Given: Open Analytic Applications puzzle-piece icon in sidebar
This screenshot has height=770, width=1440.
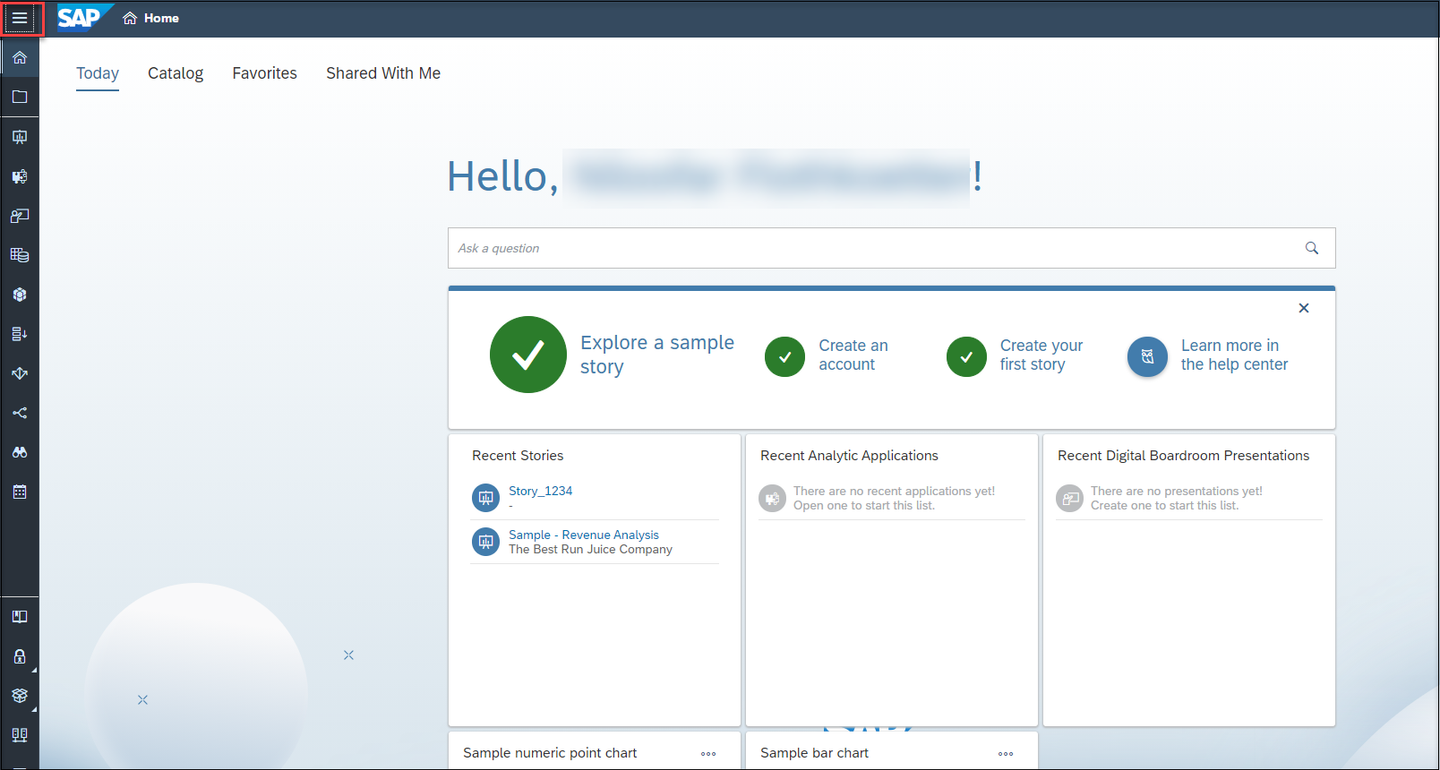Looking at the screenshot, I should [x=19, y=177].
